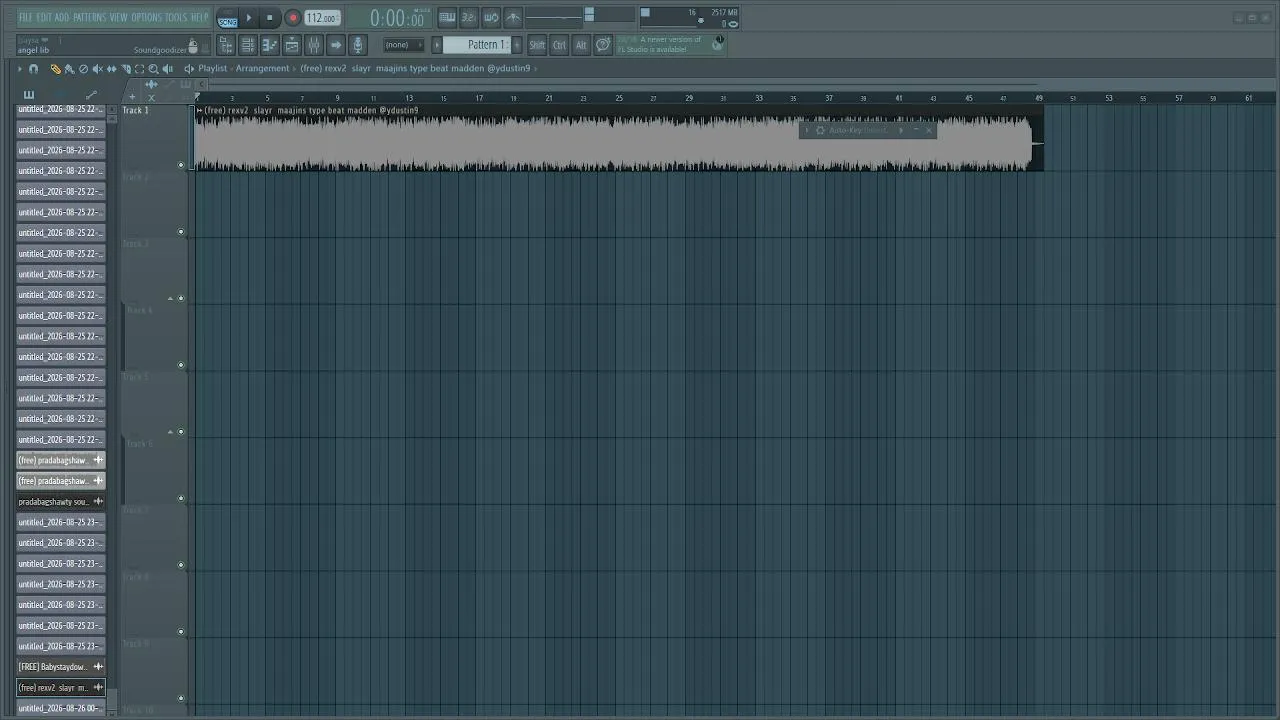Click the microphone audio recording icon

click(x=358, y=45)
